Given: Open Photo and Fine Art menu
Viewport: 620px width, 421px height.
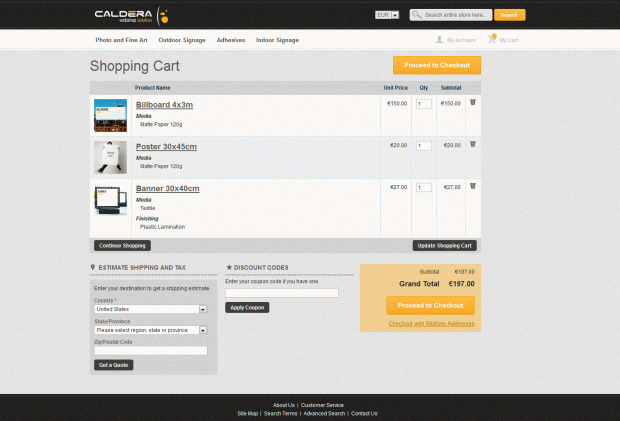Looking at the screenshot, I should (x=121, y=40).
